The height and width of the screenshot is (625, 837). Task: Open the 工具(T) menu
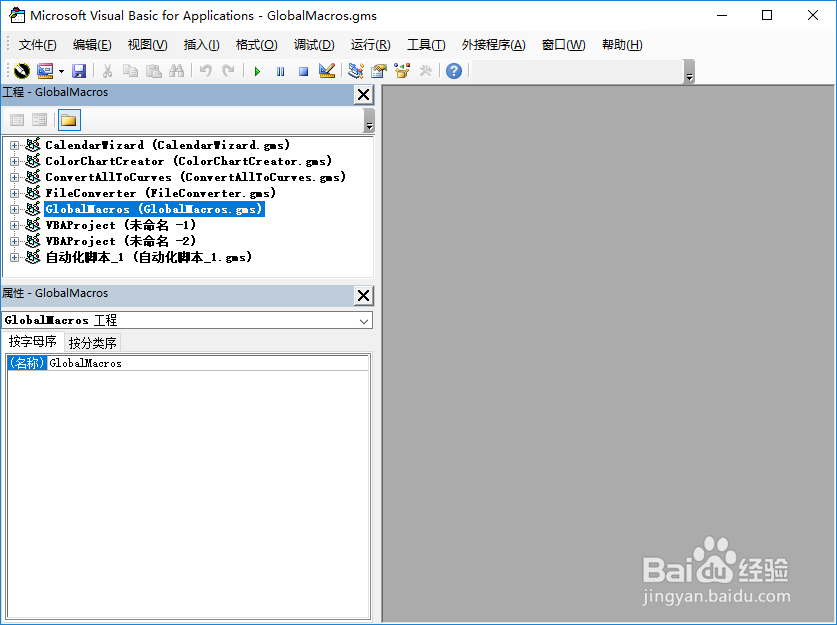click(426, 45)
